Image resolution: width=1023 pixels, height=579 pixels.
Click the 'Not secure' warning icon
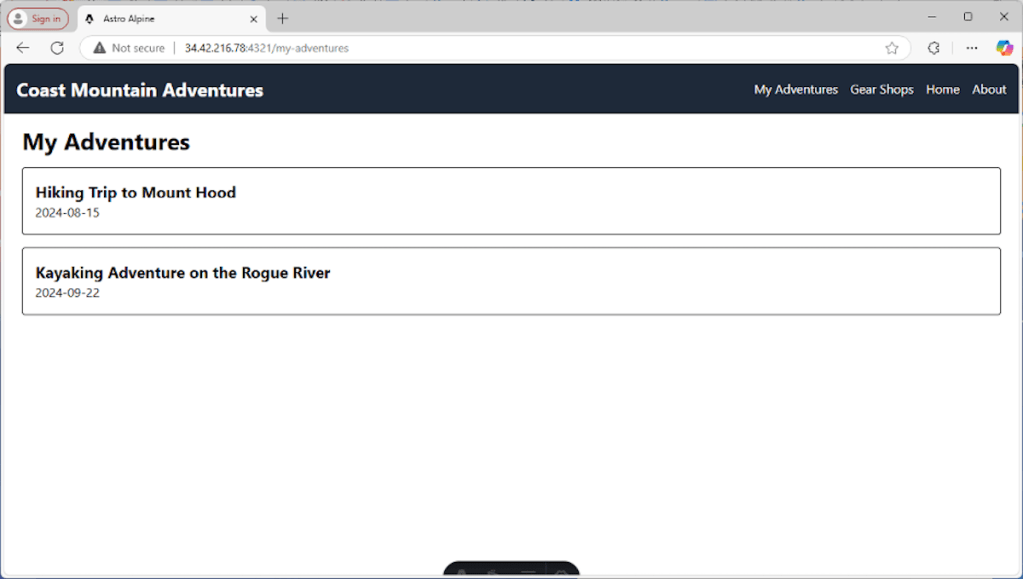click(99, 47)
